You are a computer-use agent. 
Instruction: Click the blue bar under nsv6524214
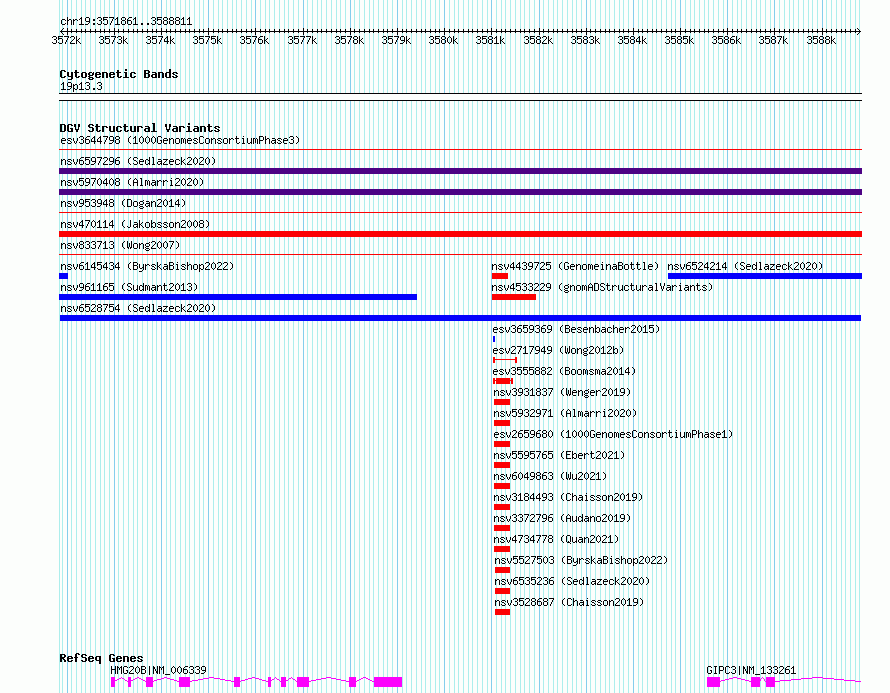coord(765,276)
